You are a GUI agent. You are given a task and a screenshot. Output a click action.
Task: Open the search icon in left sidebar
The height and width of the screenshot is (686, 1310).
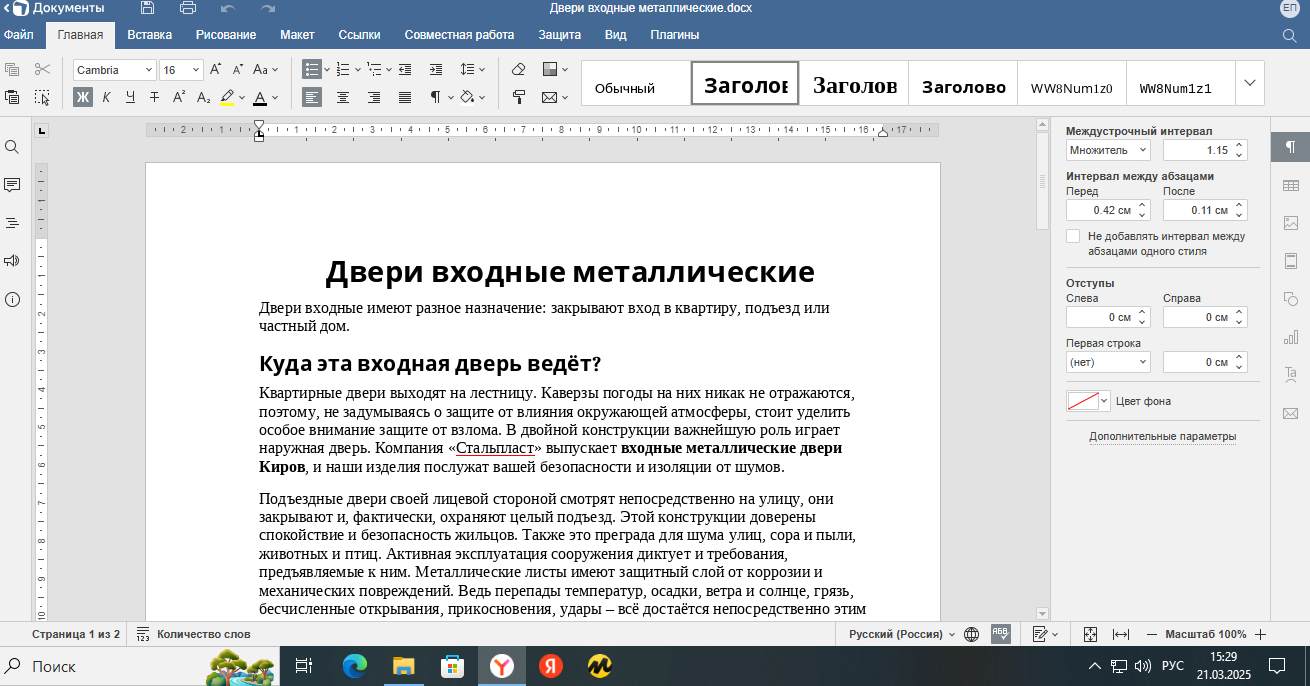12,147
